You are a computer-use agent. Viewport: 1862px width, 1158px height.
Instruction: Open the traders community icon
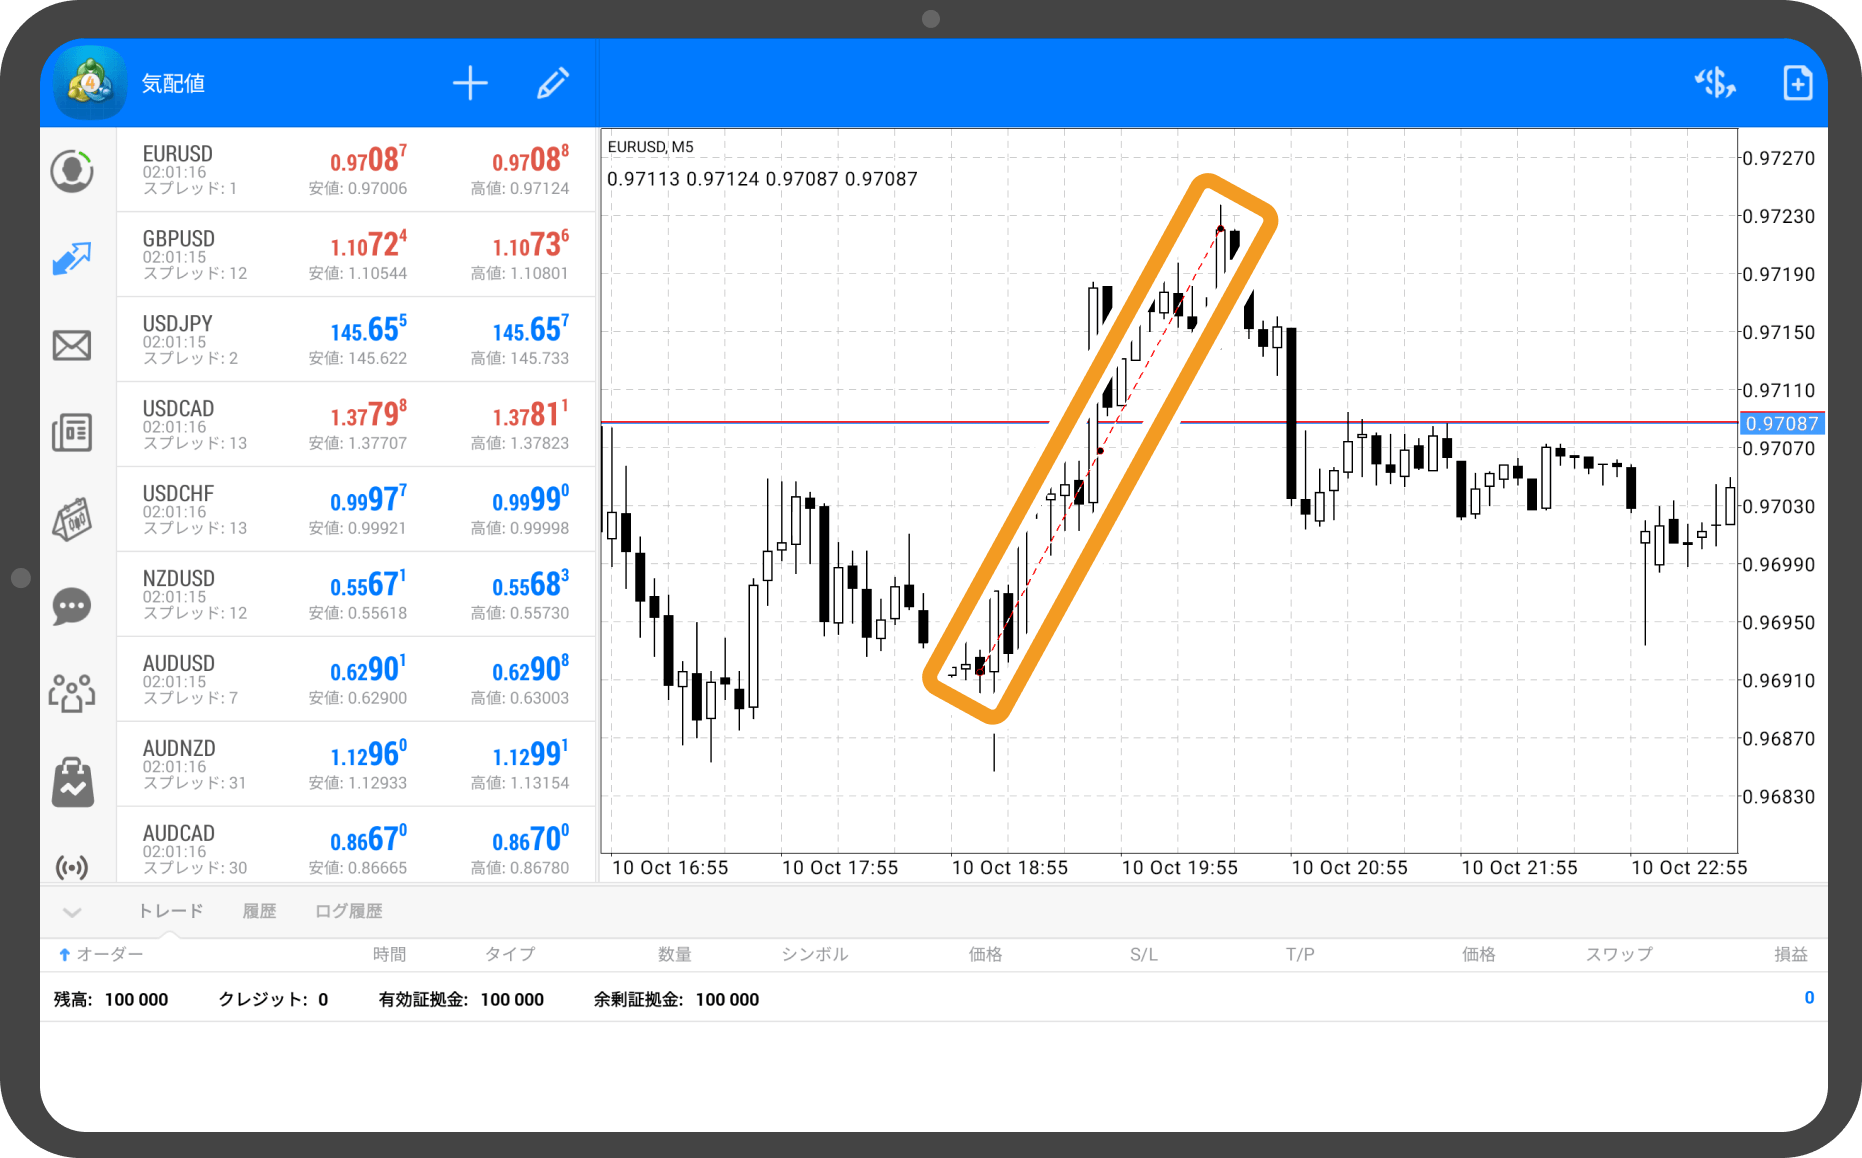pyautogui.click(x=72, y=693)
